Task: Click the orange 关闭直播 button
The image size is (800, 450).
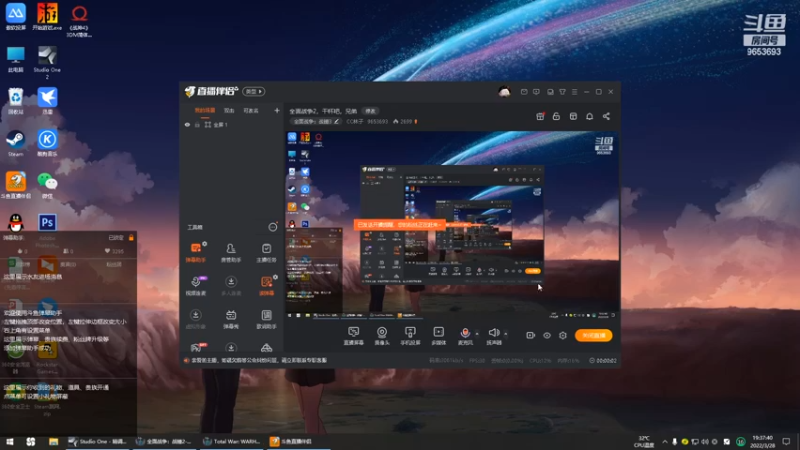Action: [x=593, y=335]
